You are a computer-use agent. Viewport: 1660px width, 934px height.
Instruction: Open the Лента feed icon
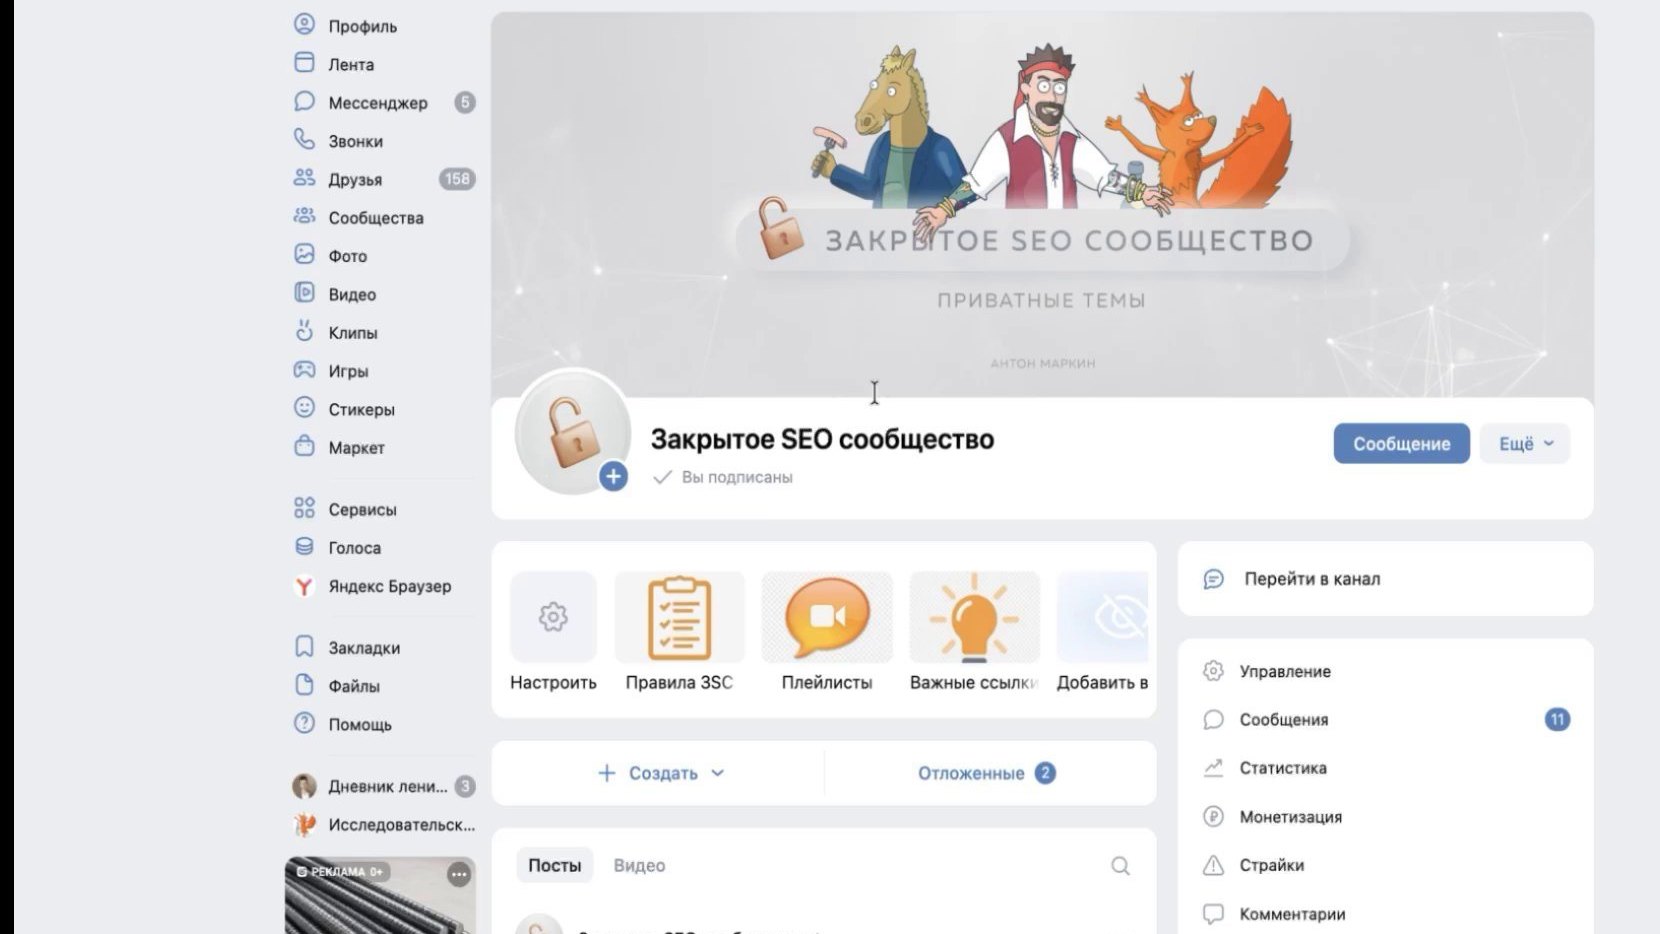tap(304, 62)
